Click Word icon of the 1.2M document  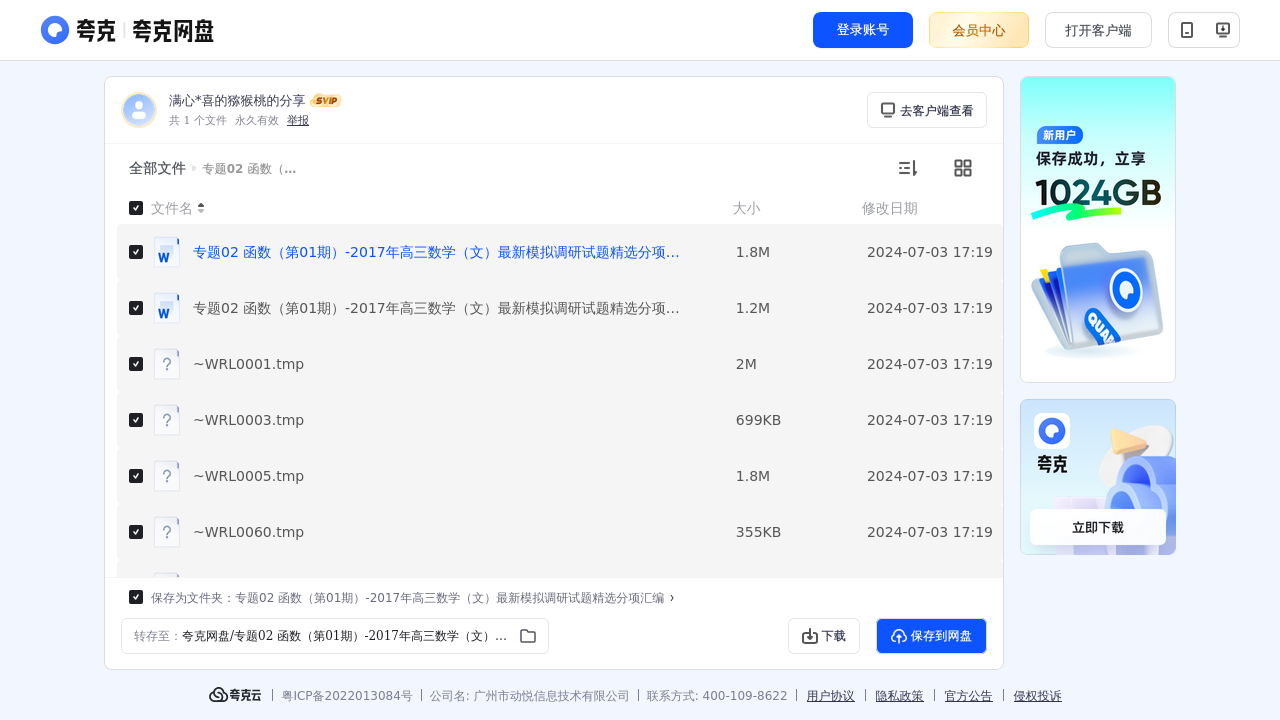click(x=167, y=308)
